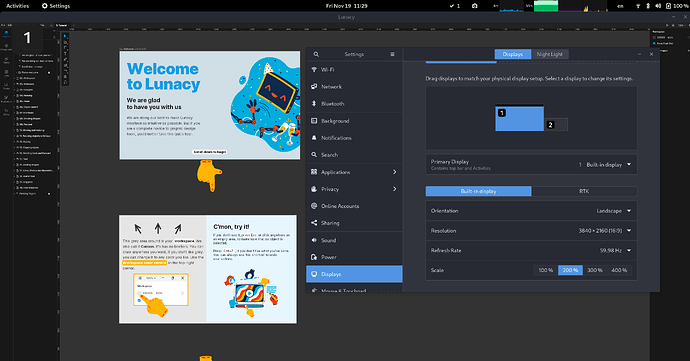690x361 pixels.
Task: Click the battery indicator showing 100 %
Action: (x=677, y=6)
